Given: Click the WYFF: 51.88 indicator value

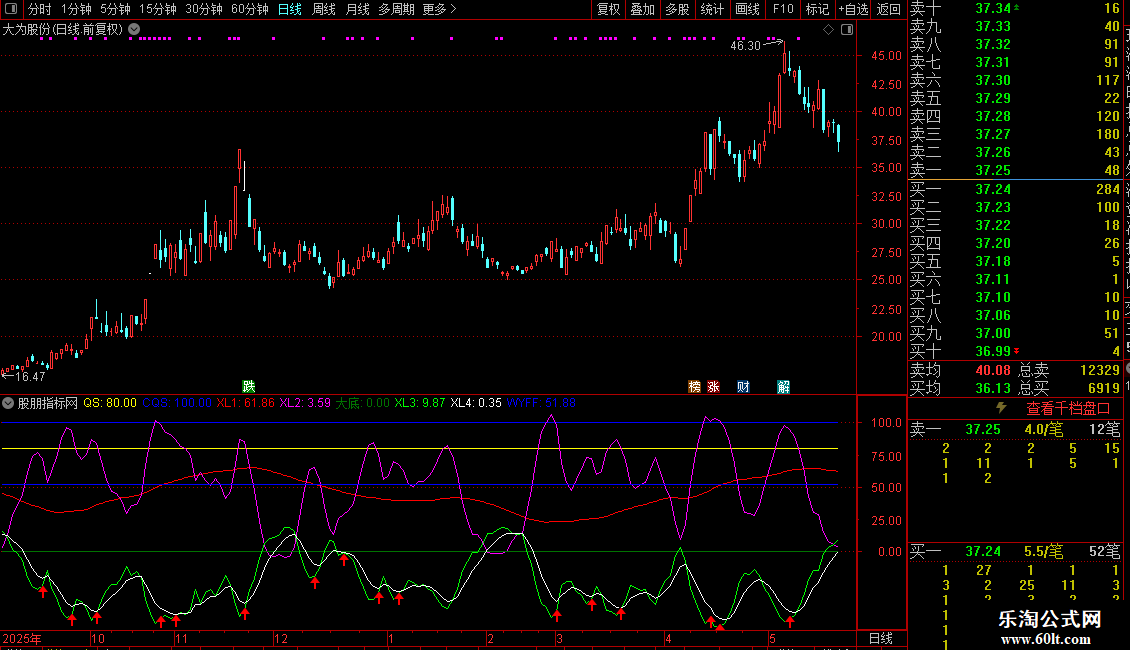Looking at the screenshot, I should [541, 403].
